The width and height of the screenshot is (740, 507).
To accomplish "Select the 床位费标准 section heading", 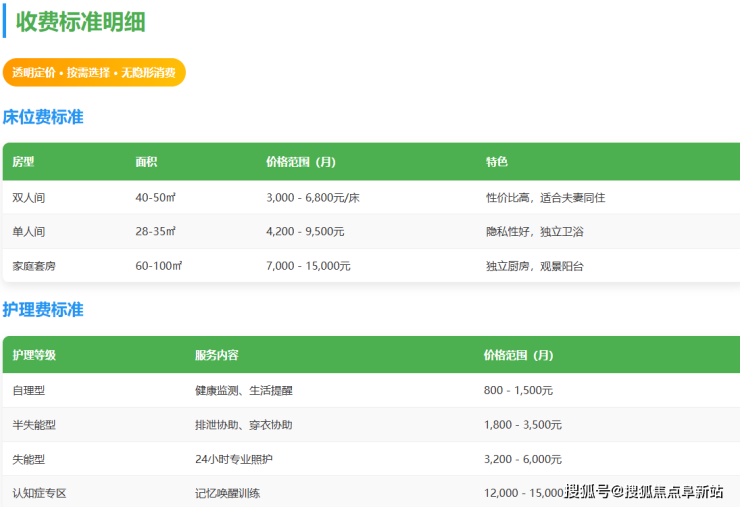I will (43, 117).
